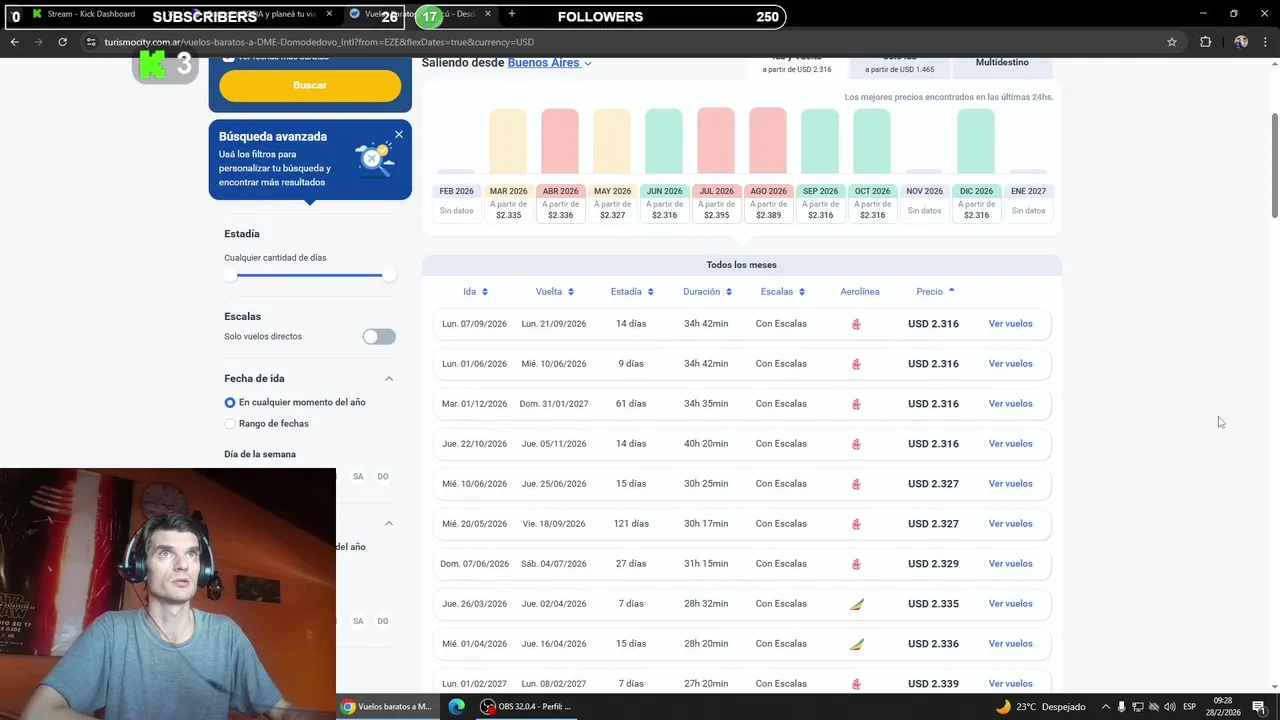
Task: Show hidden tray icons with the up chevron
Action: pyautogui.click(x=1104, y=707)
